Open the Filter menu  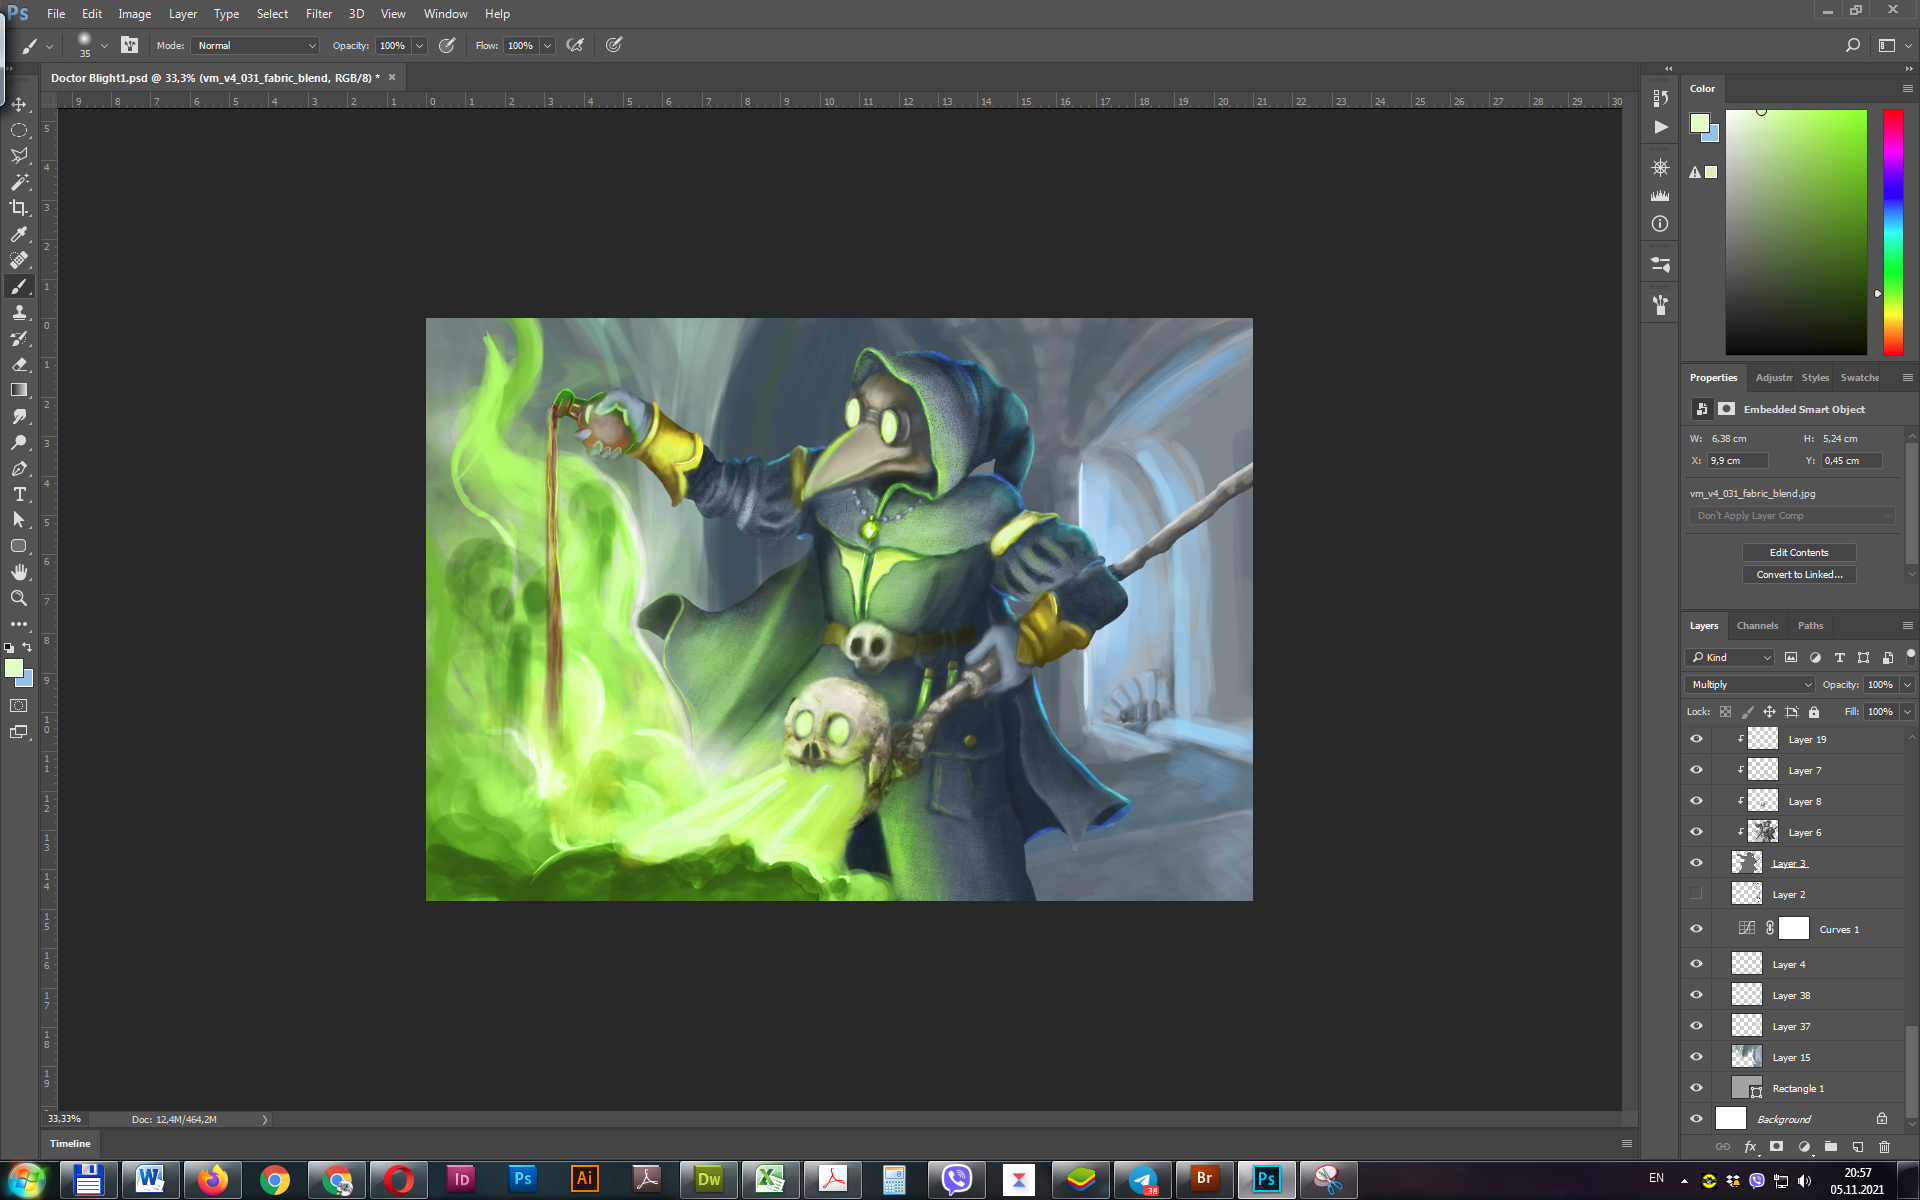tap(319, 14)
